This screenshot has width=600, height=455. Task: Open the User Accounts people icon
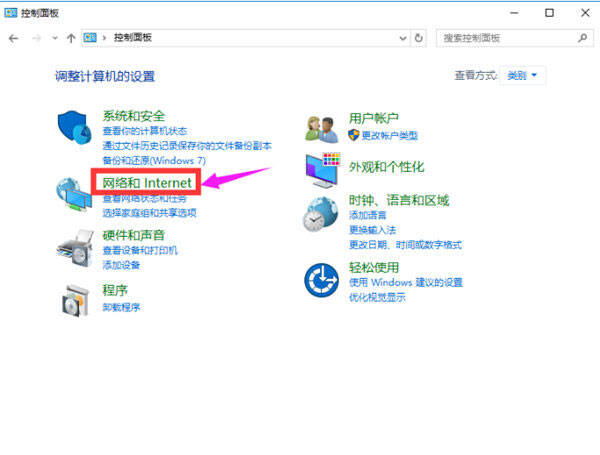pyautogui.click(x=321, y=129)
